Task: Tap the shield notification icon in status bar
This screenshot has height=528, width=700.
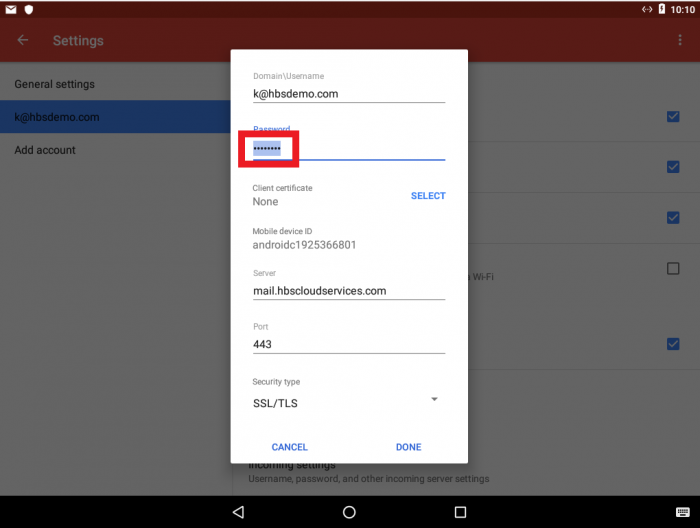Action: pyautogui.click(x=29, y=9)
